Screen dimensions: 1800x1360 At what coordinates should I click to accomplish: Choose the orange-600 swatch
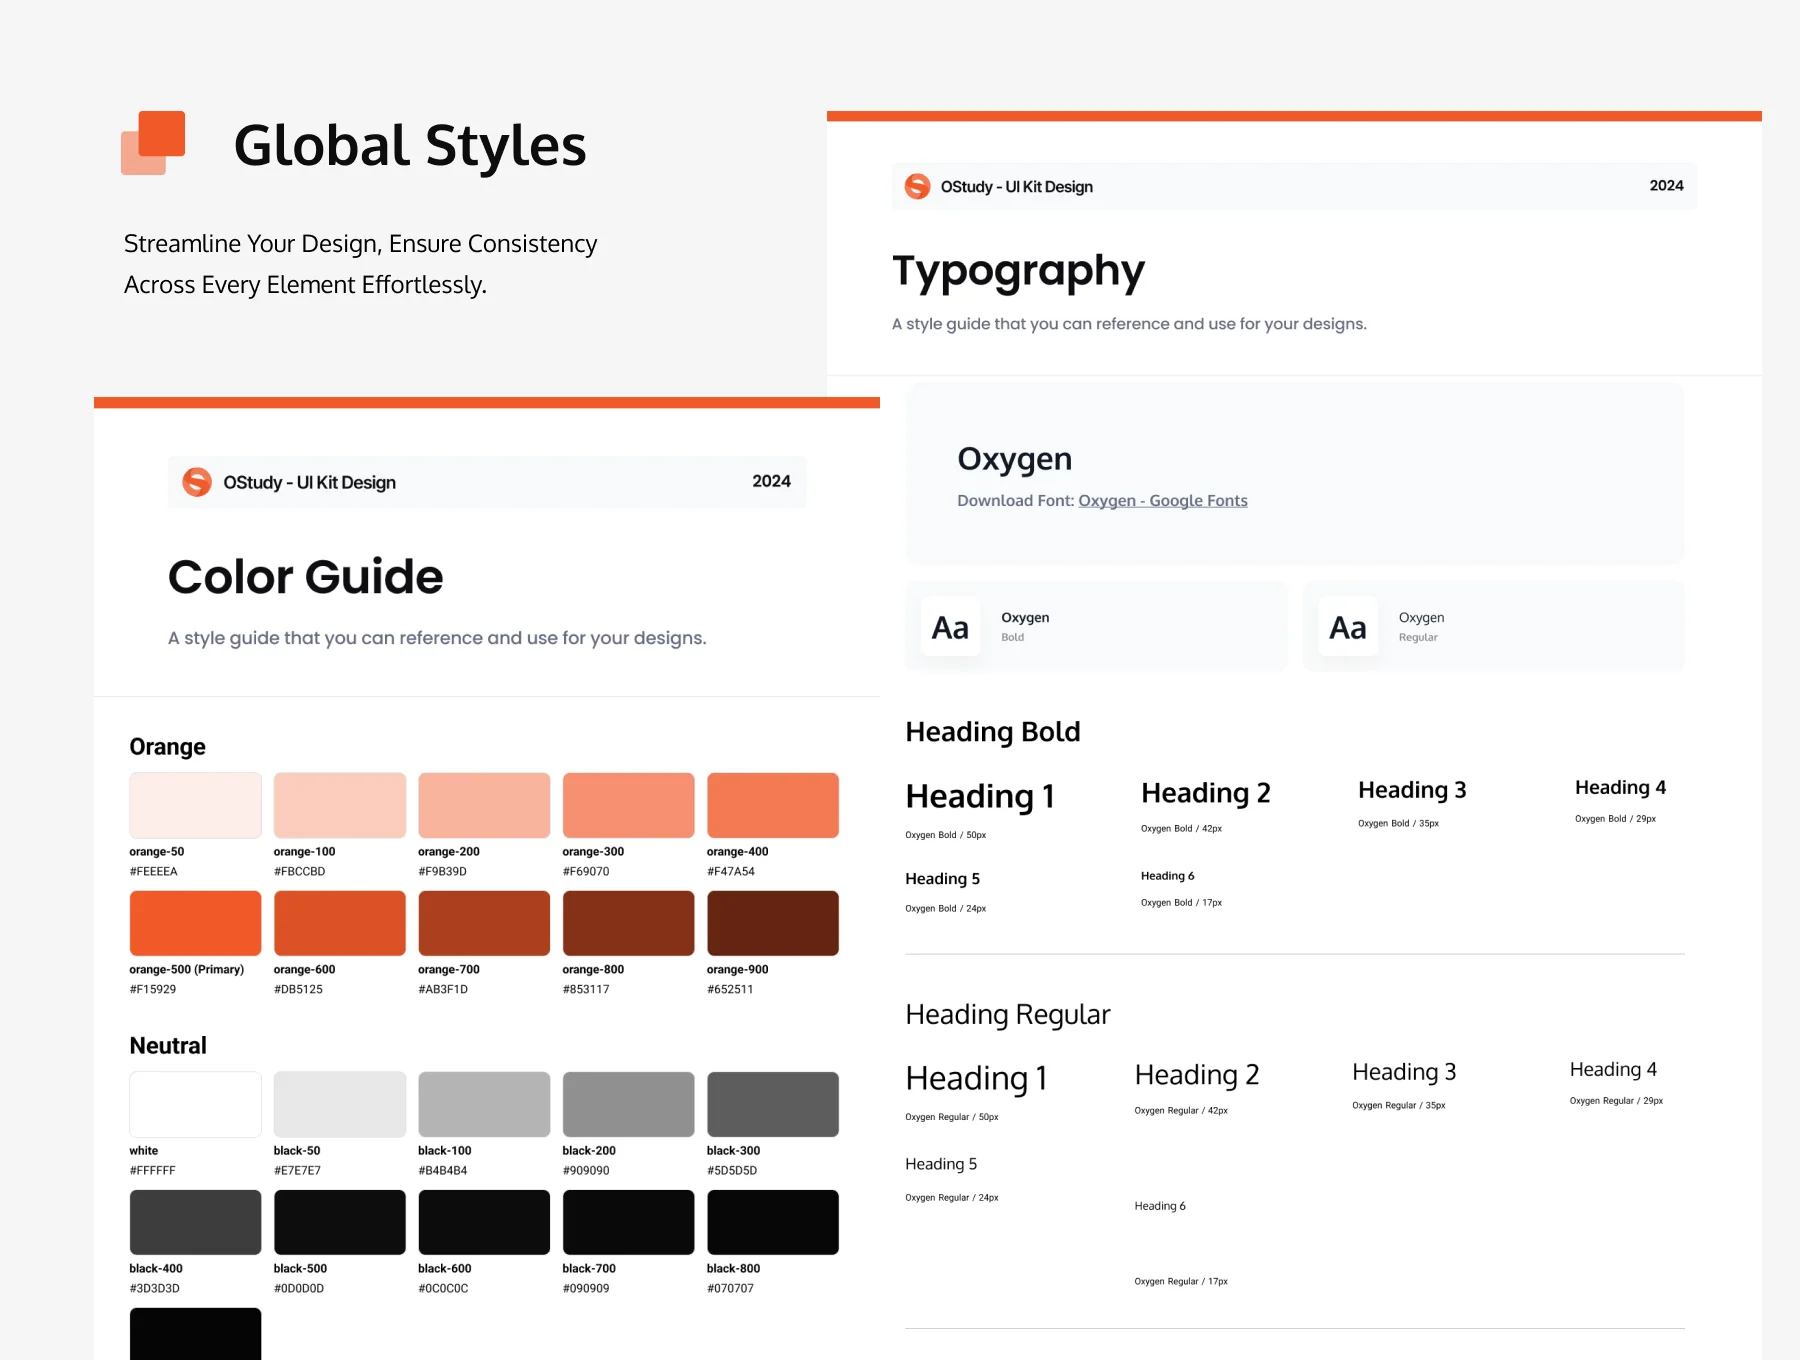click(x=340, y=923)
